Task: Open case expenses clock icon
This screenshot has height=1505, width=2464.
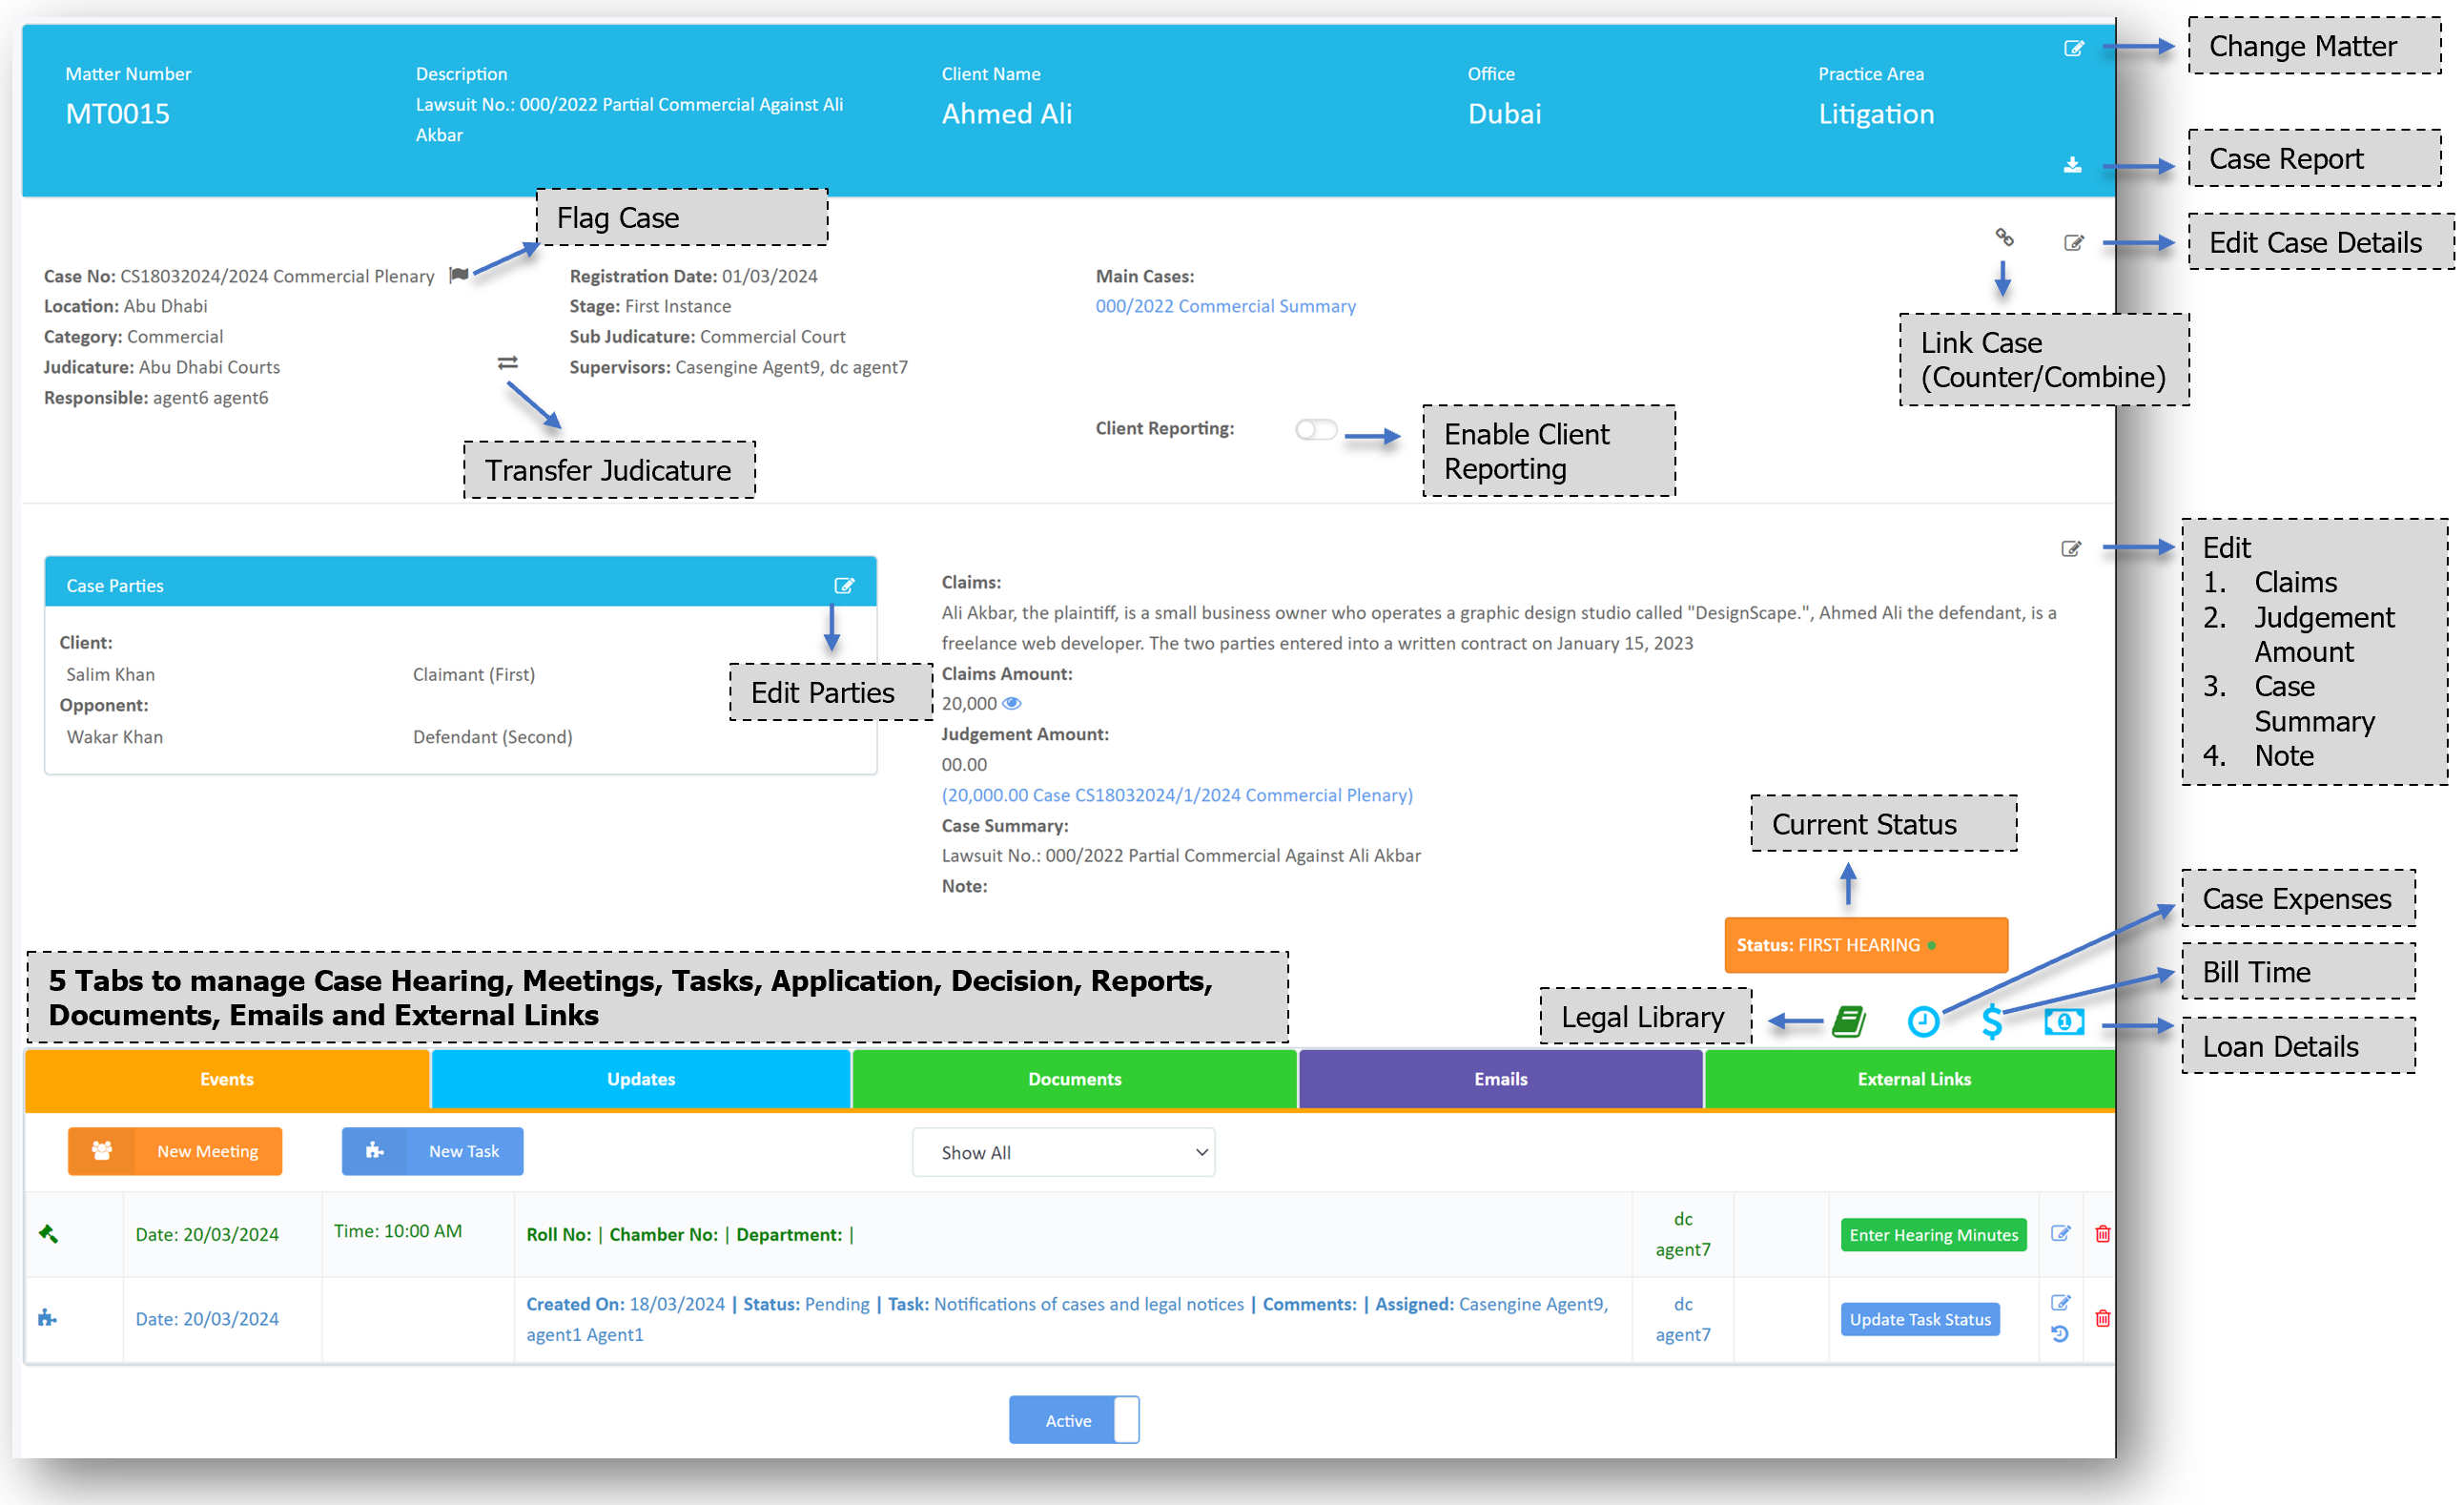Action: tap(1922, 1021)
